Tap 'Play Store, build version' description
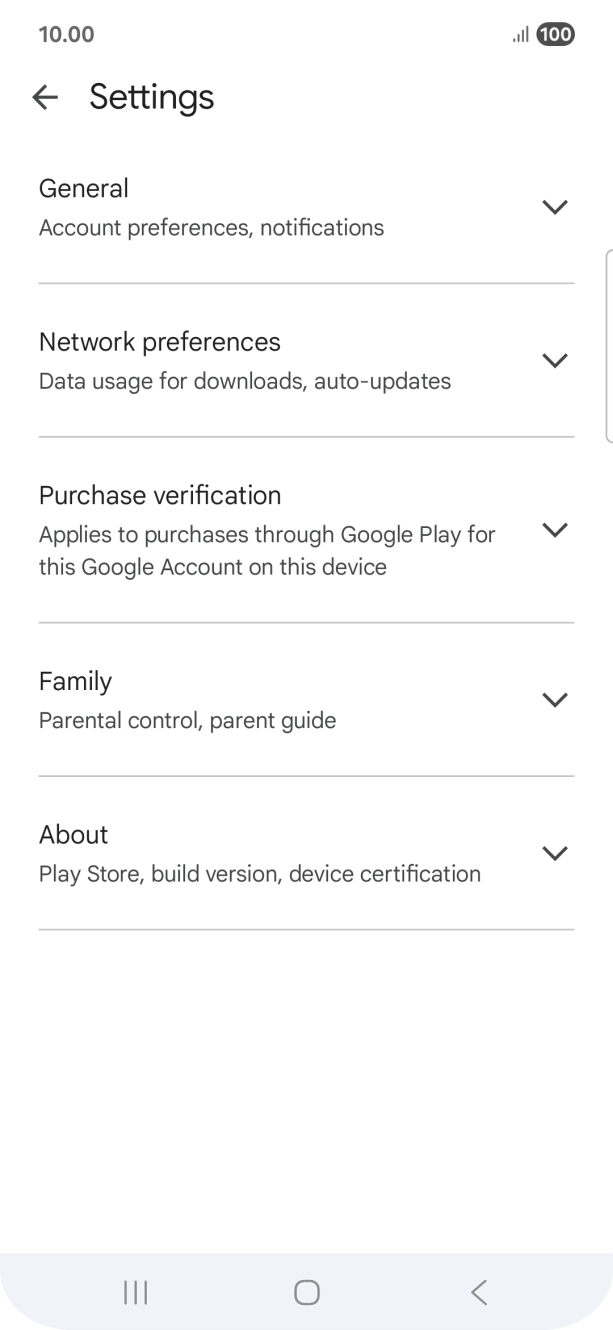Image resolution: width=613 pixels, height=1330 pixels. pos(259,874)
